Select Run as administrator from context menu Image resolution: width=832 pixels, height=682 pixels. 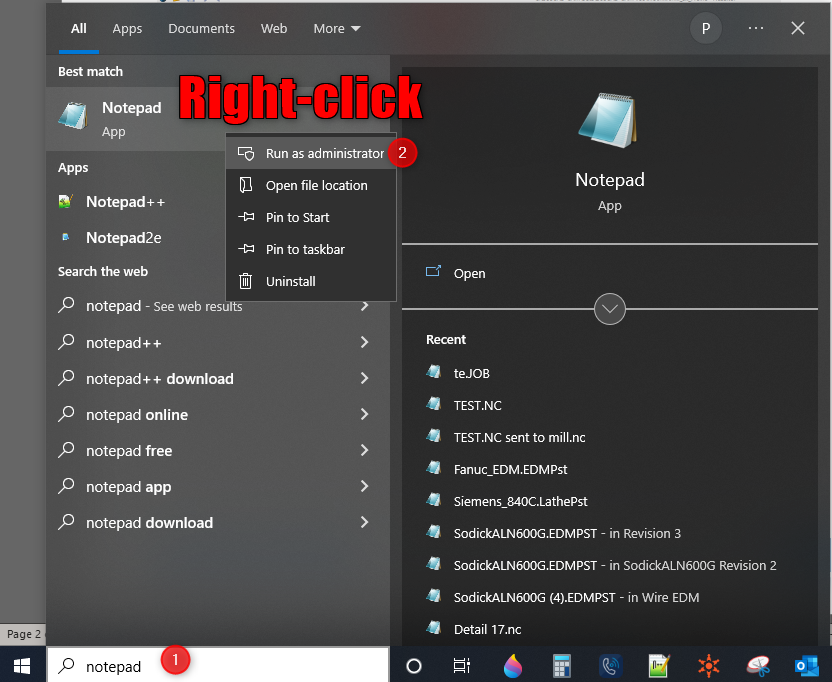click(323, 154)
